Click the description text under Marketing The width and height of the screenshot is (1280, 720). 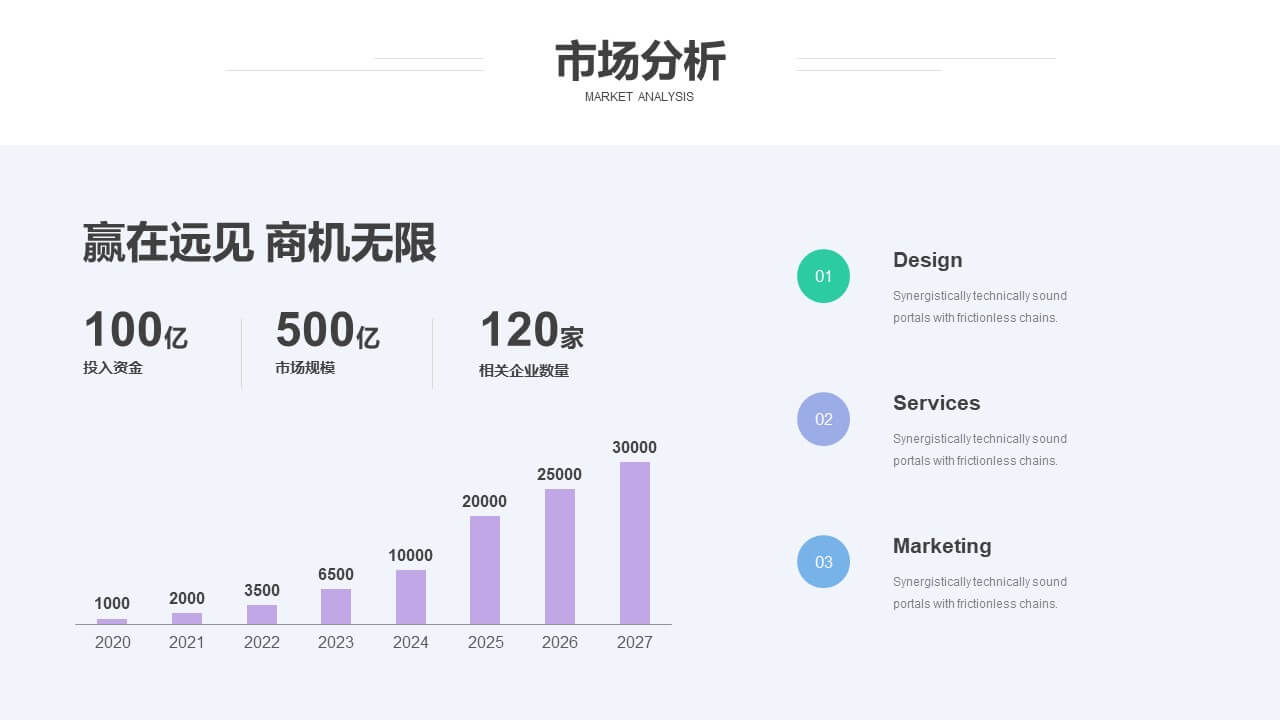coord(980,593)
